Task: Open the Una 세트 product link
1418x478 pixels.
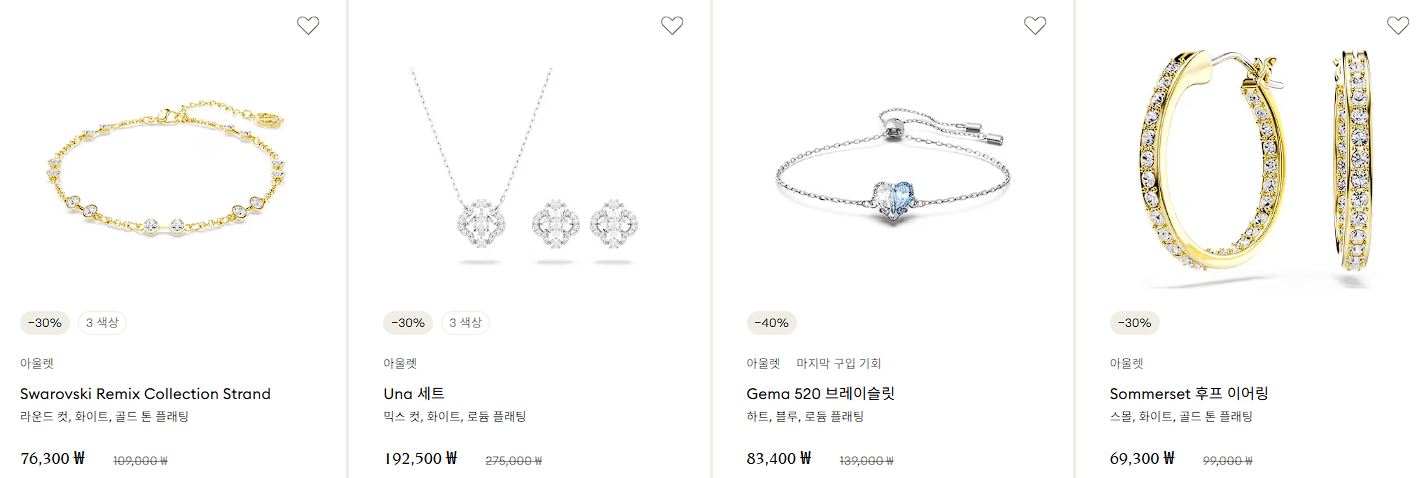Action: click(x=414, y=394)
